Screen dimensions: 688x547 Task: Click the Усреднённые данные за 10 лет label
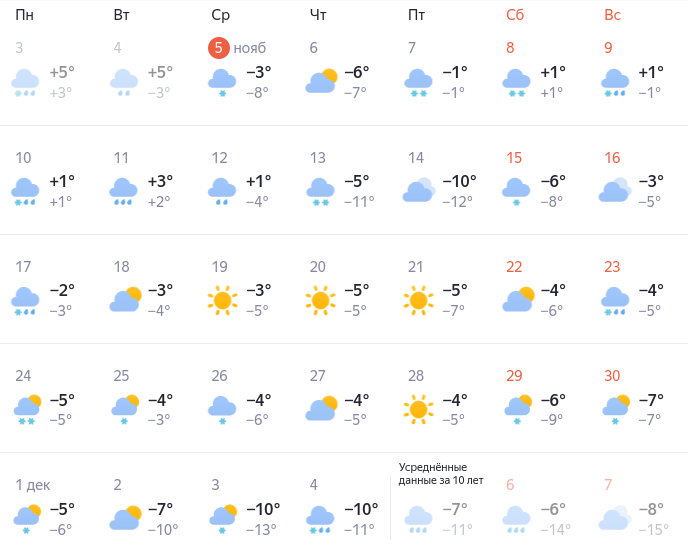click(x=440, y=473)
